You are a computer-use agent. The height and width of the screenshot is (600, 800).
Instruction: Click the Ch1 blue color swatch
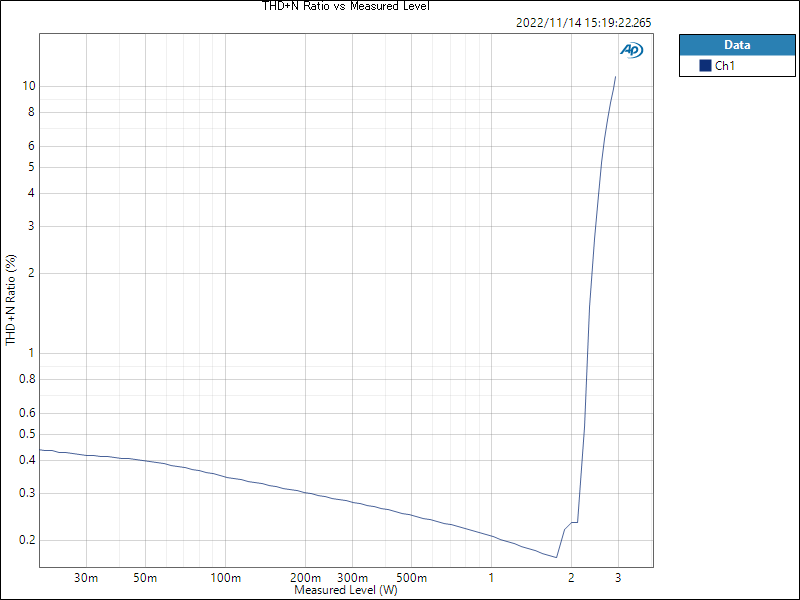click(705, 65)
